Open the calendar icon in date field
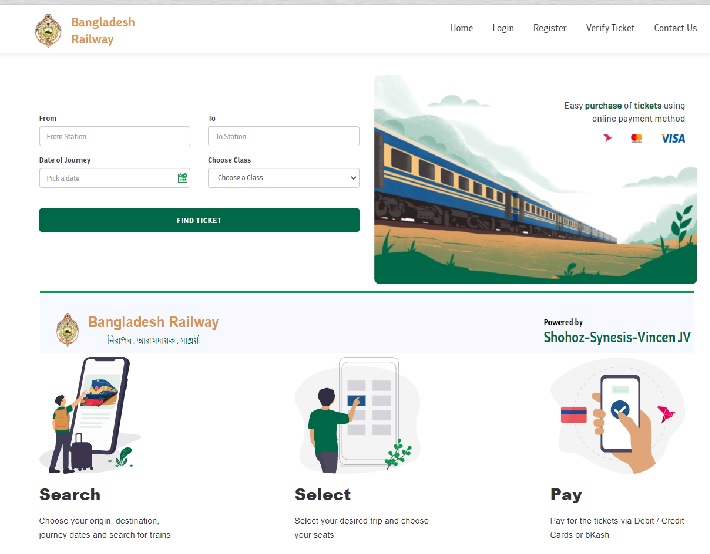The height and width of the screenshot is (554, 710). tap(182, 178)
